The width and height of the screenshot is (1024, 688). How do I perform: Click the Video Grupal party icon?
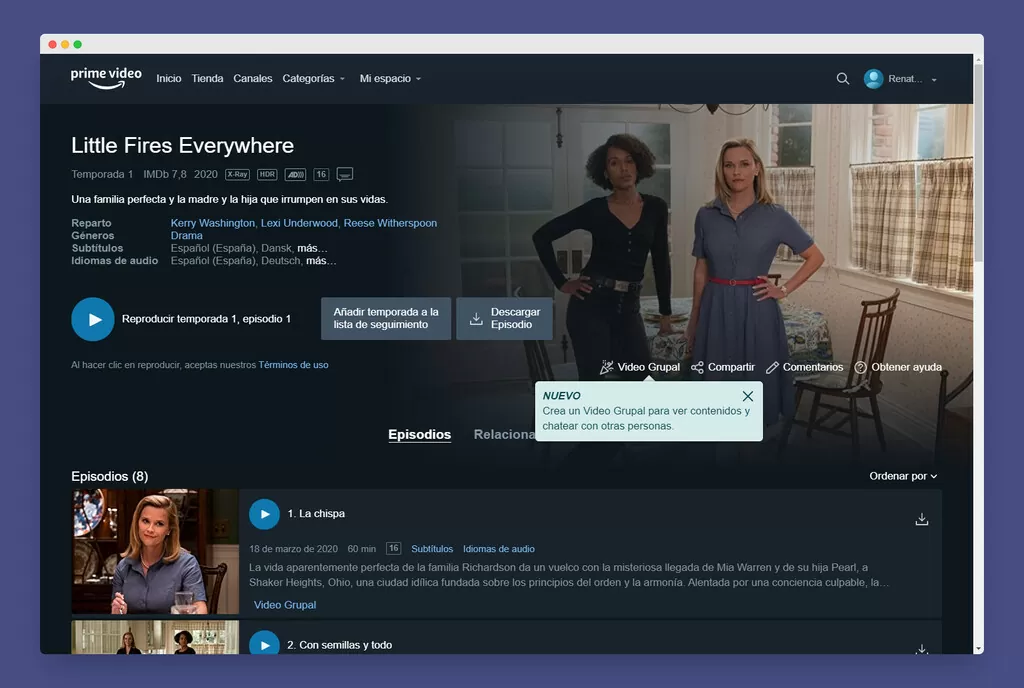tap(607, 367)
